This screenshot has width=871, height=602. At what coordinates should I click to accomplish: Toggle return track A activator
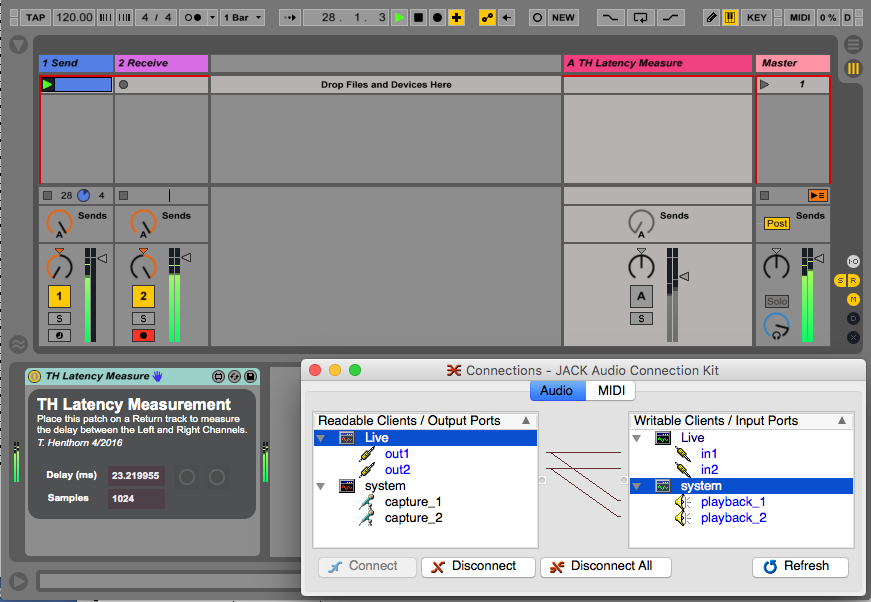641,296
